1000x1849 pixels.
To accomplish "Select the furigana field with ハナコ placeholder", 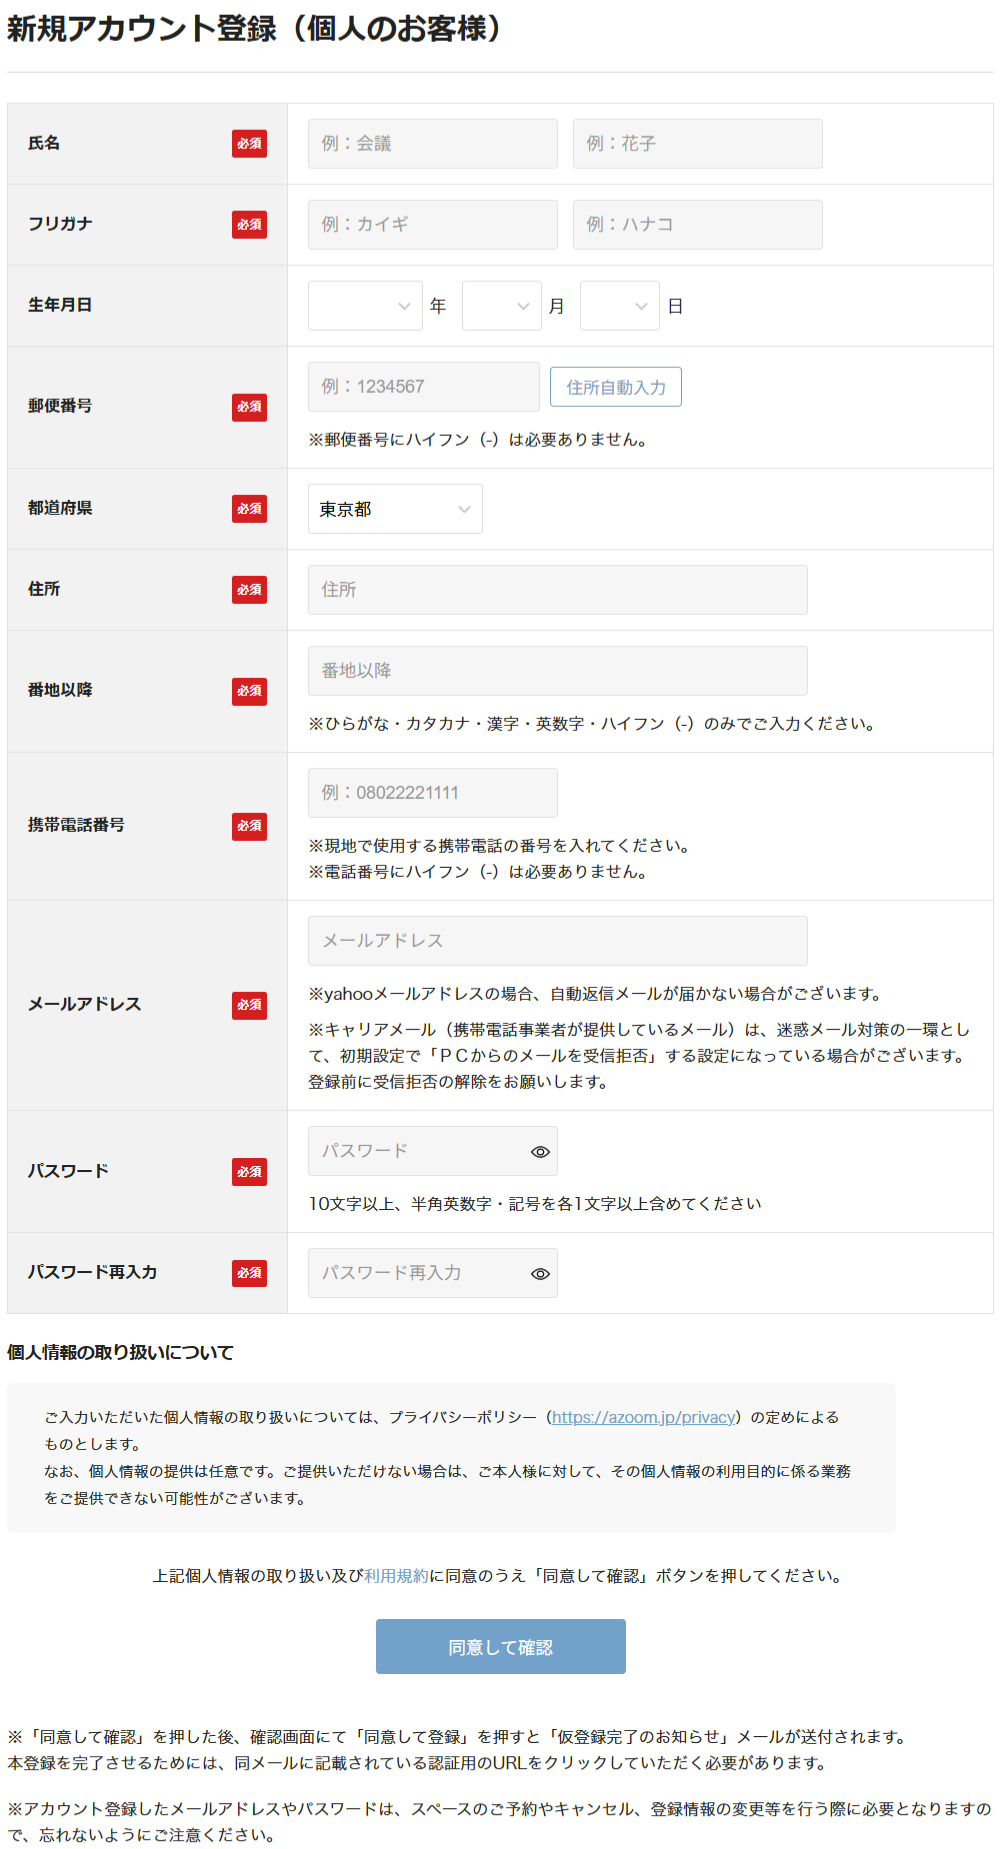I will pos(697,225).
